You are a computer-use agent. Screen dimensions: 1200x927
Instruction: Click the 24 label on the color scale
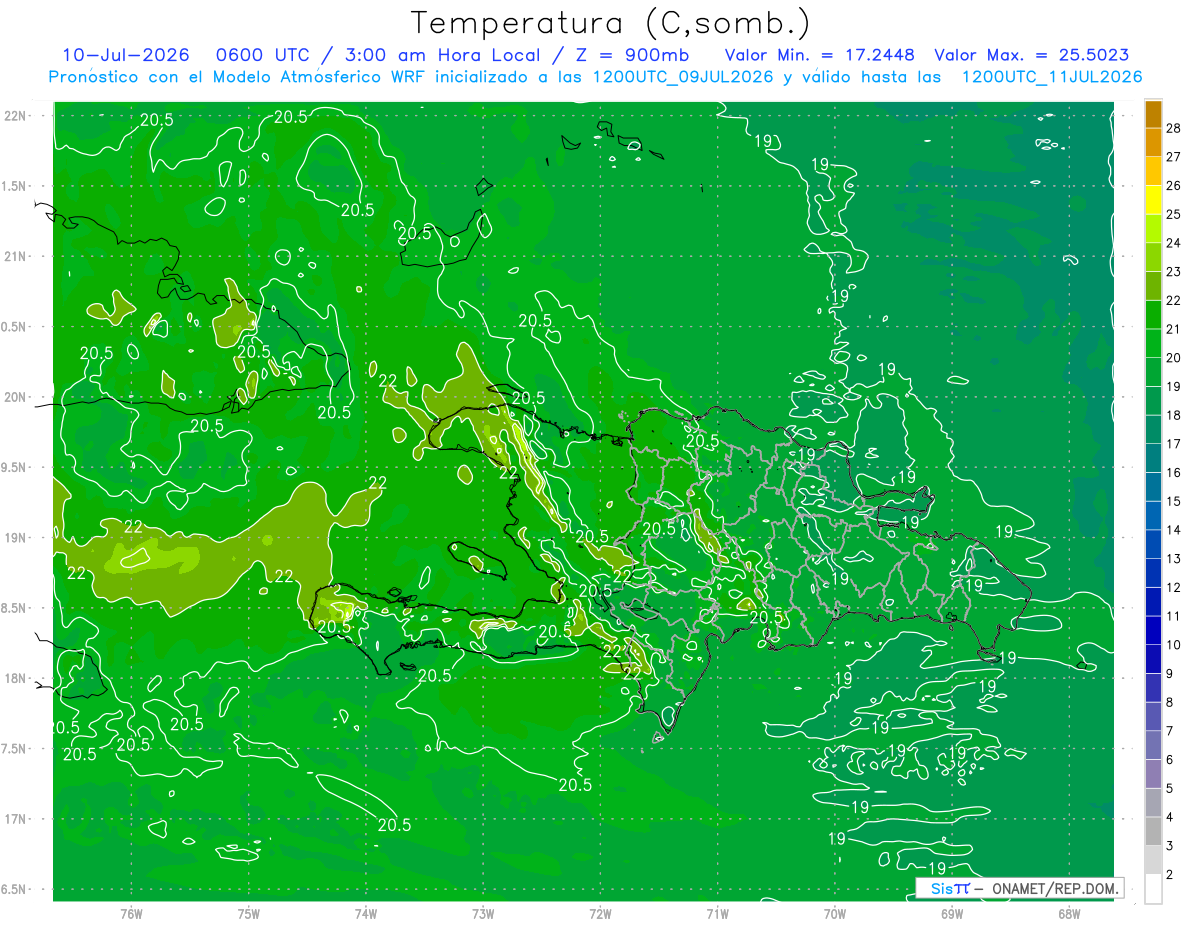[x=1173, y=243]
